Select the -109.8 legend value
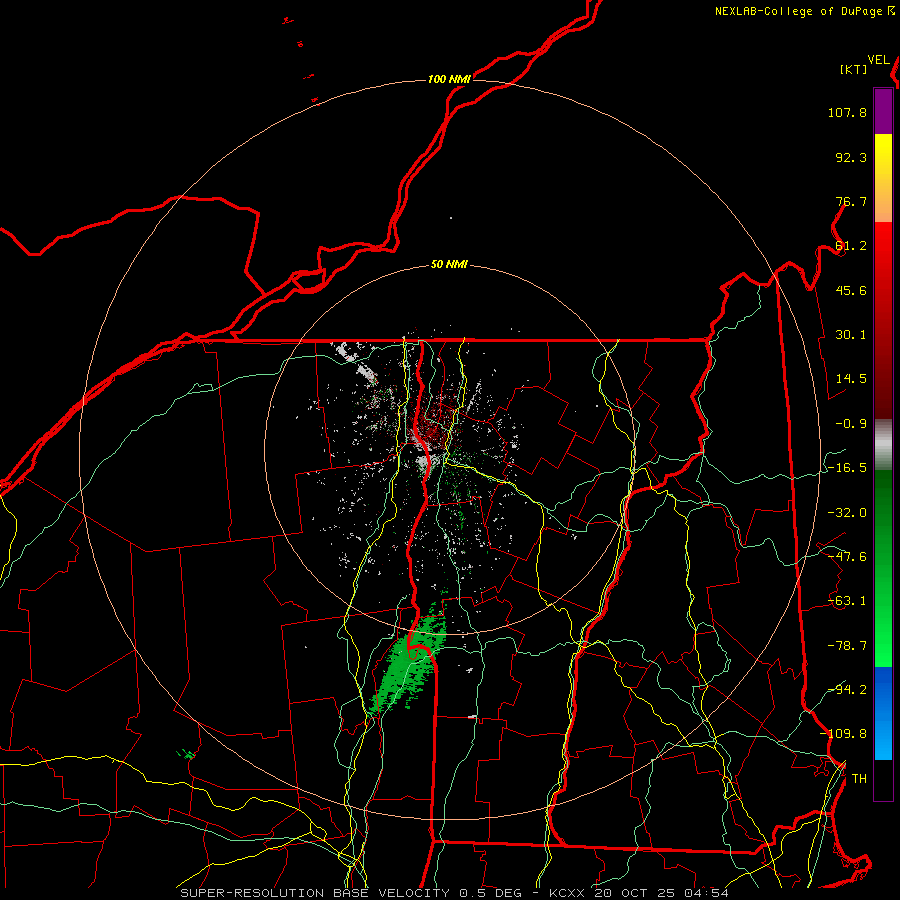This screenshot has height=900, width=900. pos(843,734)
